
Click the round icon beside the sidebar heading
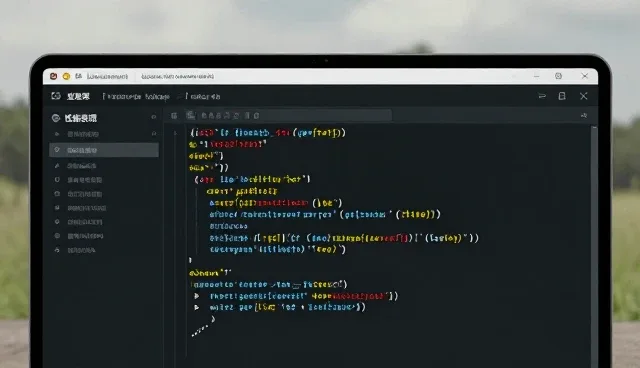tap(56, 118)
